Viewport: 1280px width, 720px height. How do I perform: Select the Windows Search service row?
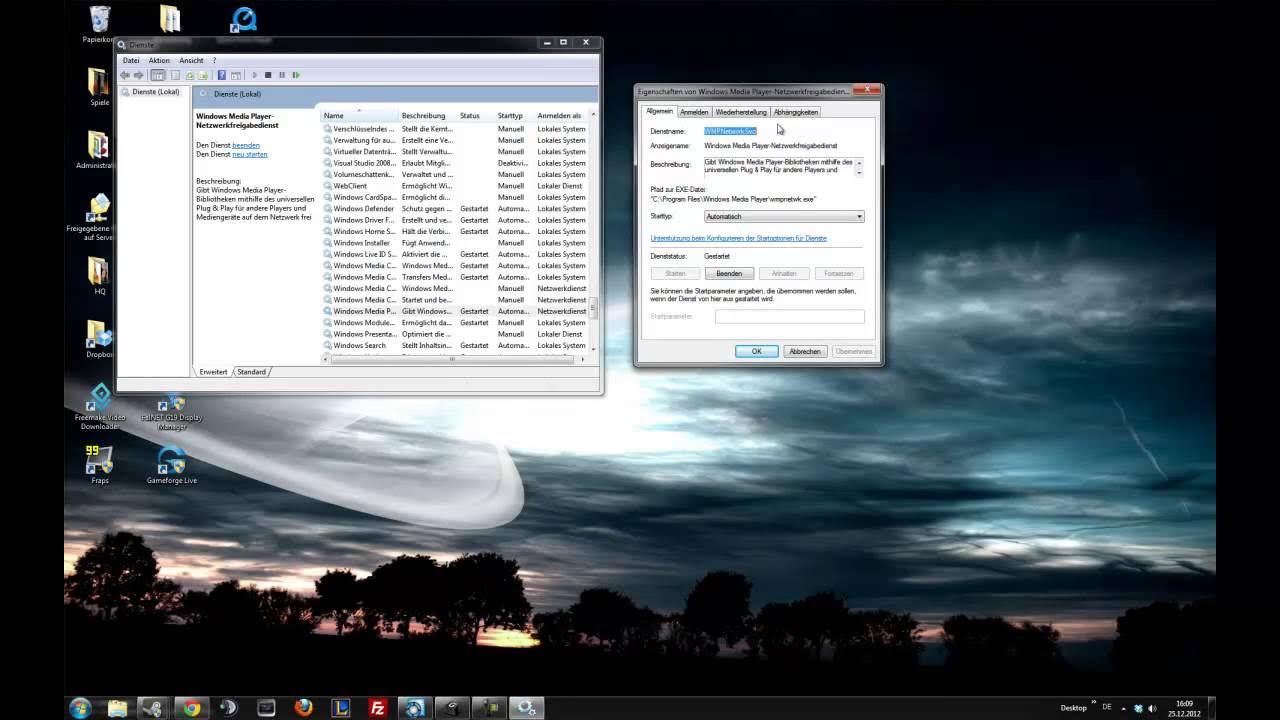(455, 345)
